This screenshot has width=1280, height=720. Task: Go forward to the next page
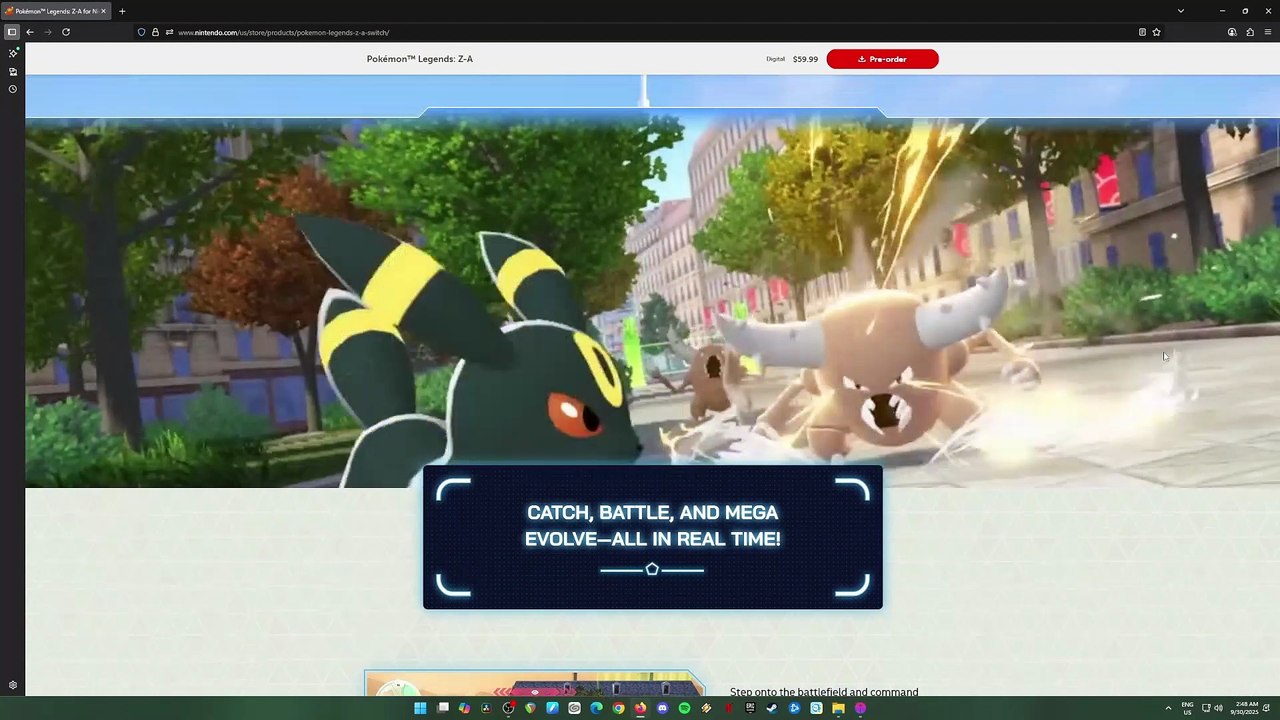(47, 32)
